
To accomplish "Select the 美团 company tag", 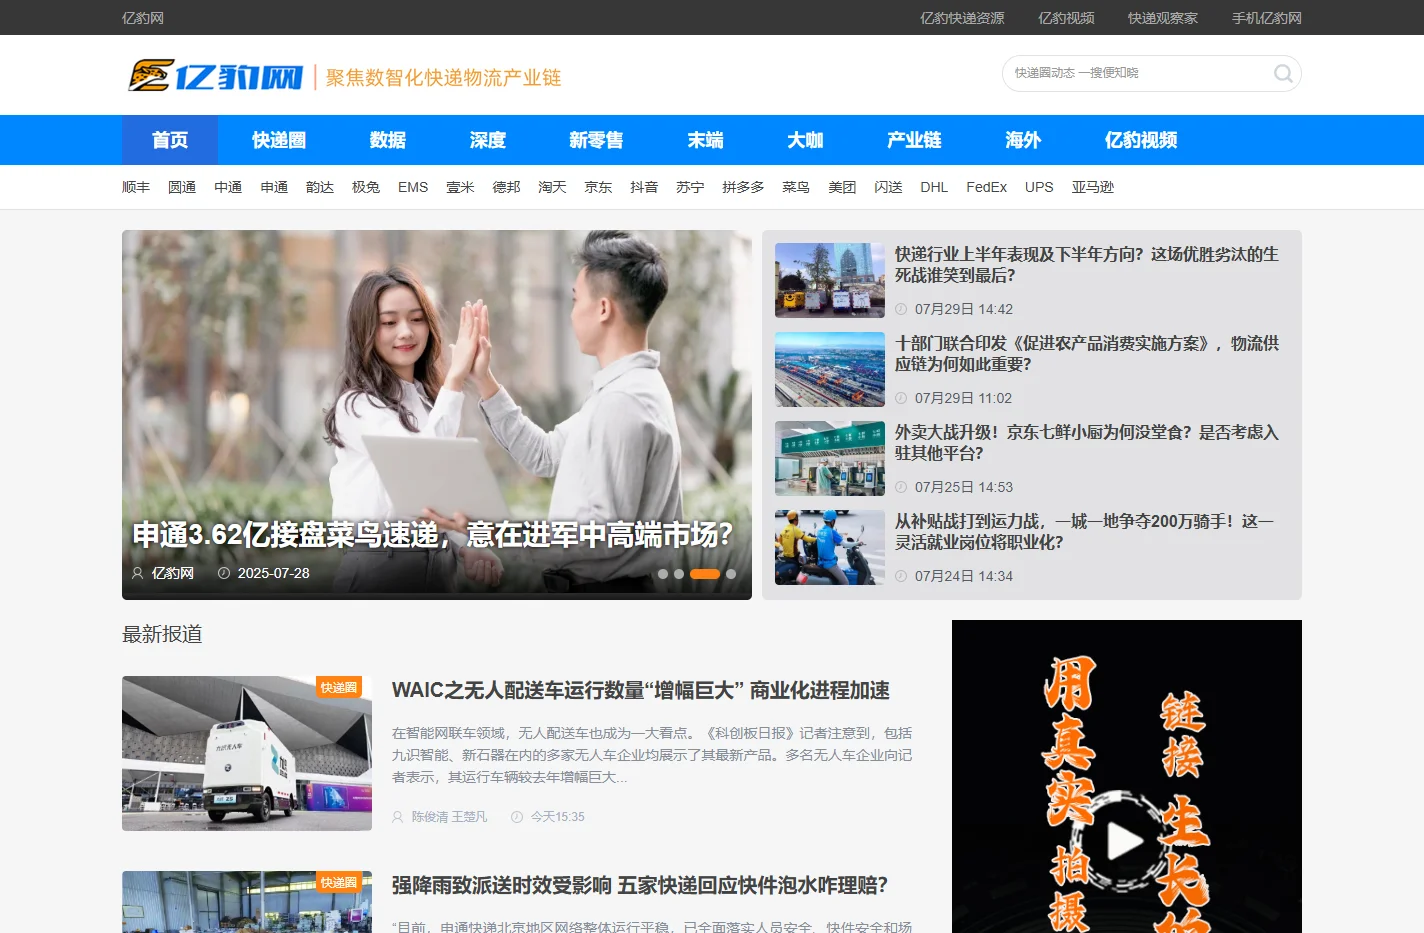I will click(x=842, y=187).
